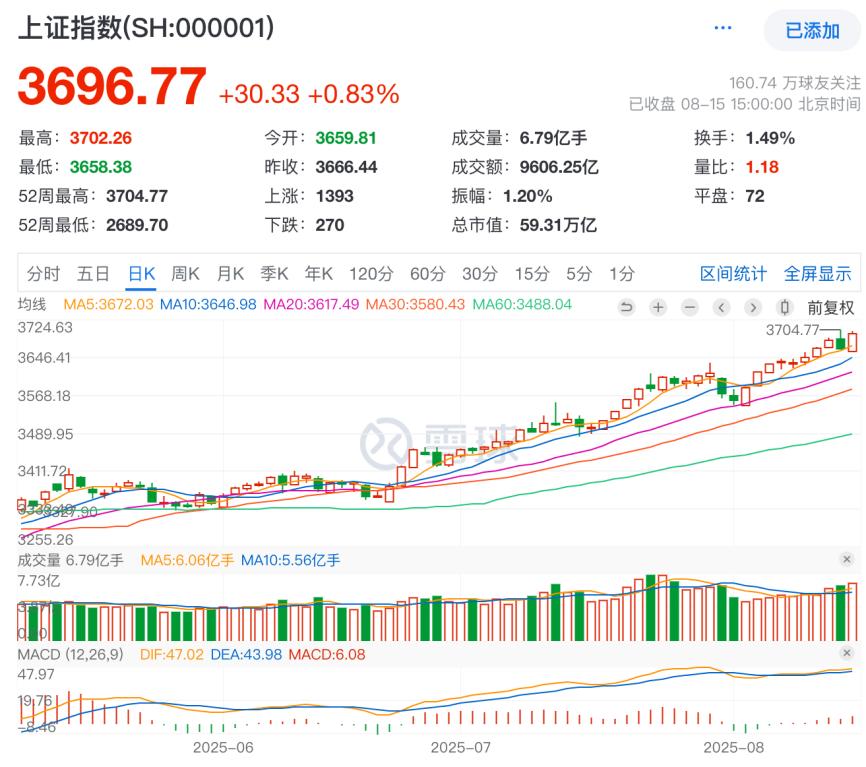Zoom out the chart with minus icon
Viewport: 866px width, 767px height.
(x=689, y=307)
